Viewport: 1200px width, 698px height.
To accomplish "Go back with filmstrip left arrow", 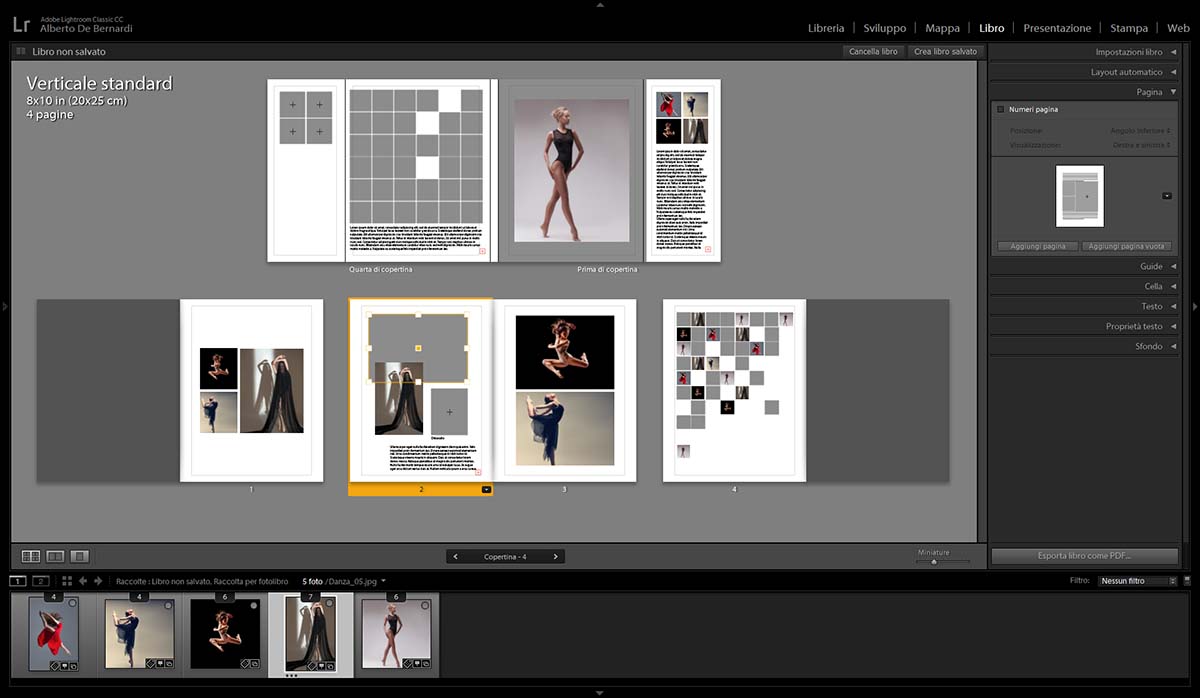I will tap(83, 580).
